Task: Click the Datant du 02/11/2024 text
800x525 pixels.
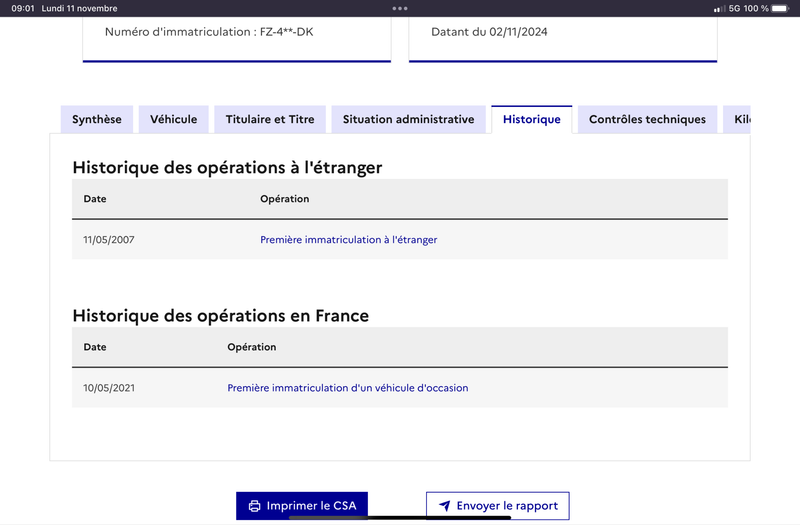Action: [489, 32]
